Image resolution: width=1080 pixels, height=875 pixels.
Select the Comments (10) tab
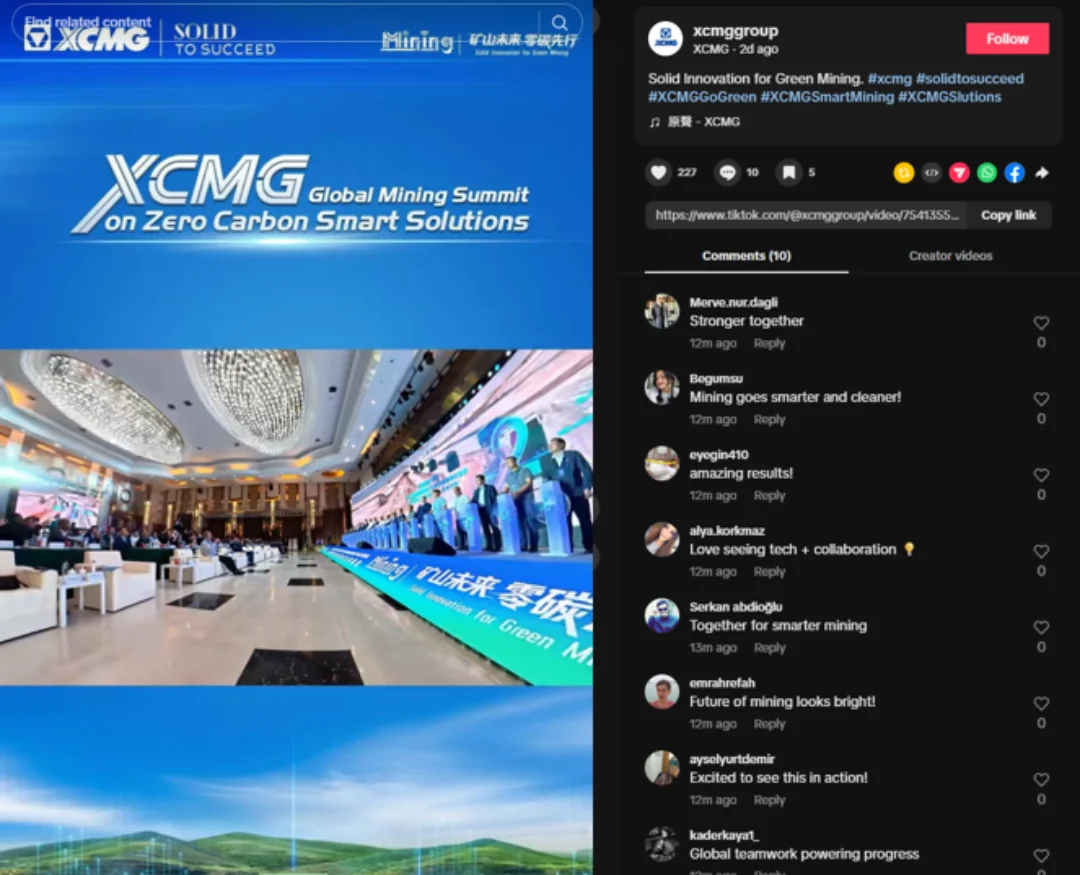click(747, 256)
